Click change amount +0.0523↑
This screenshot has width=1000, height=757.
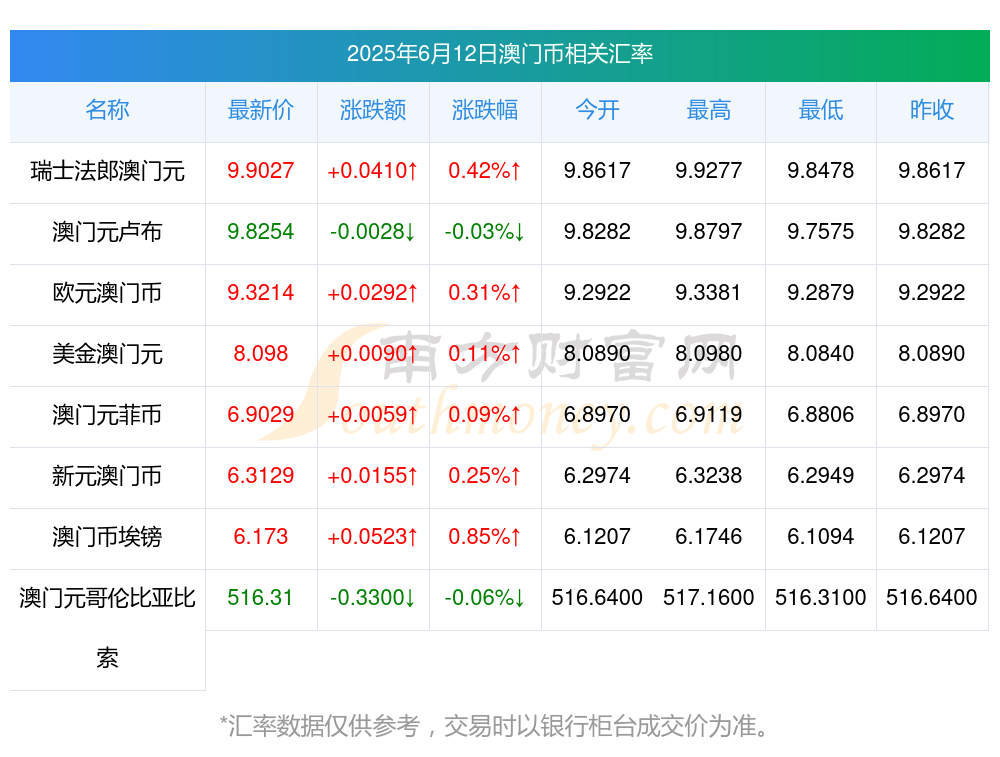(x=372, y=536)
